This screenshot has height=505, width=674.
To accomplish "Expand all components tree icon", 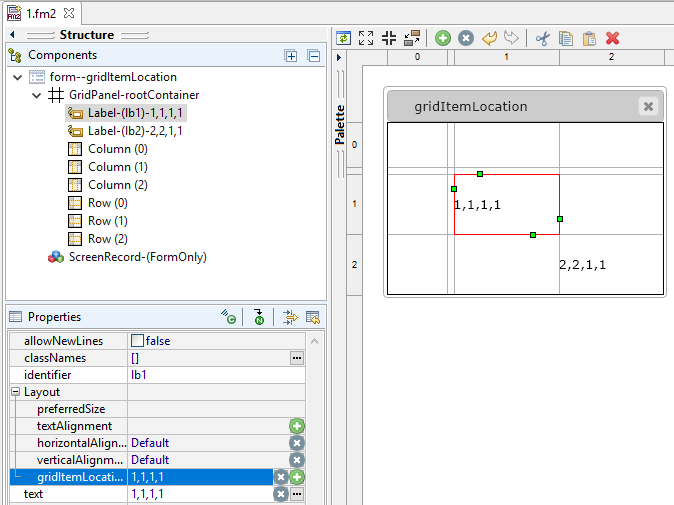I will pyautogui.click(x=291, y=56).
